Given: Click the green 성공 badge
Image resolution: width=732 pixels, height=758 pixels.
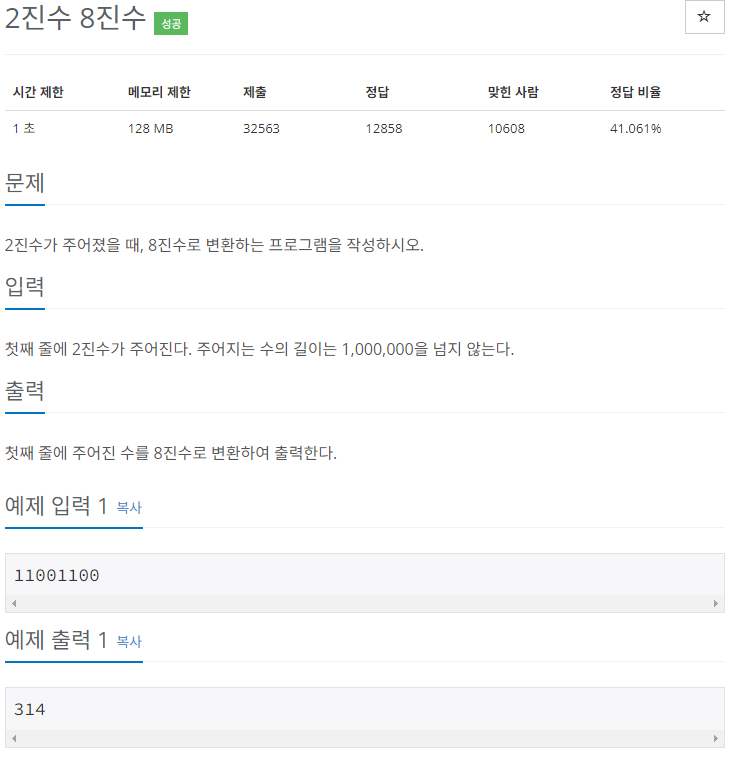Looking at the screenshot, I should (x=171, y=24).
